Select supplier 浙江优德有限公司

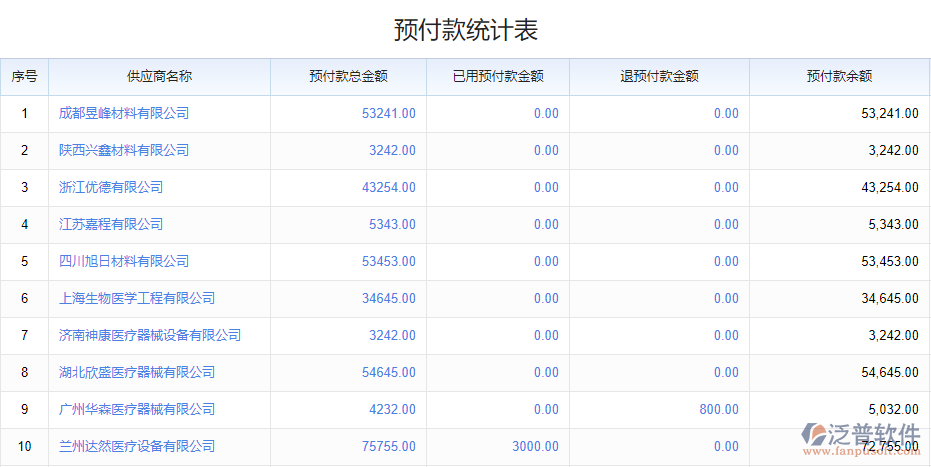coord(111,187)
